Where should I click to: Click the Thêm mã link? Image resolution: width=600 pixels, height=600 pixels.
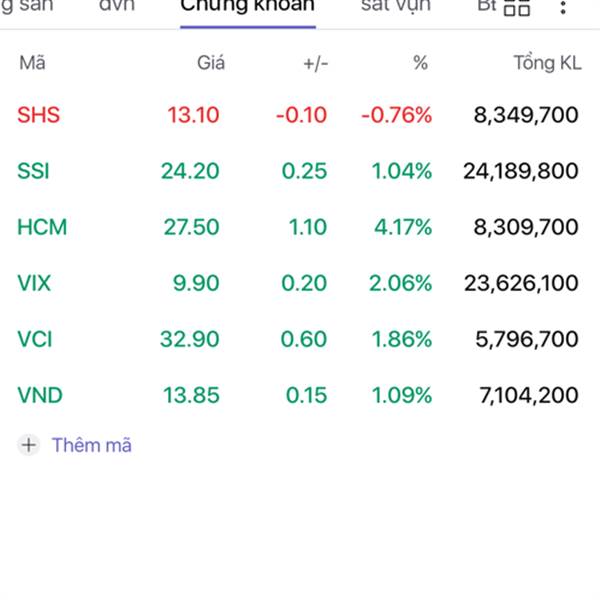click(x=91, y=445)
